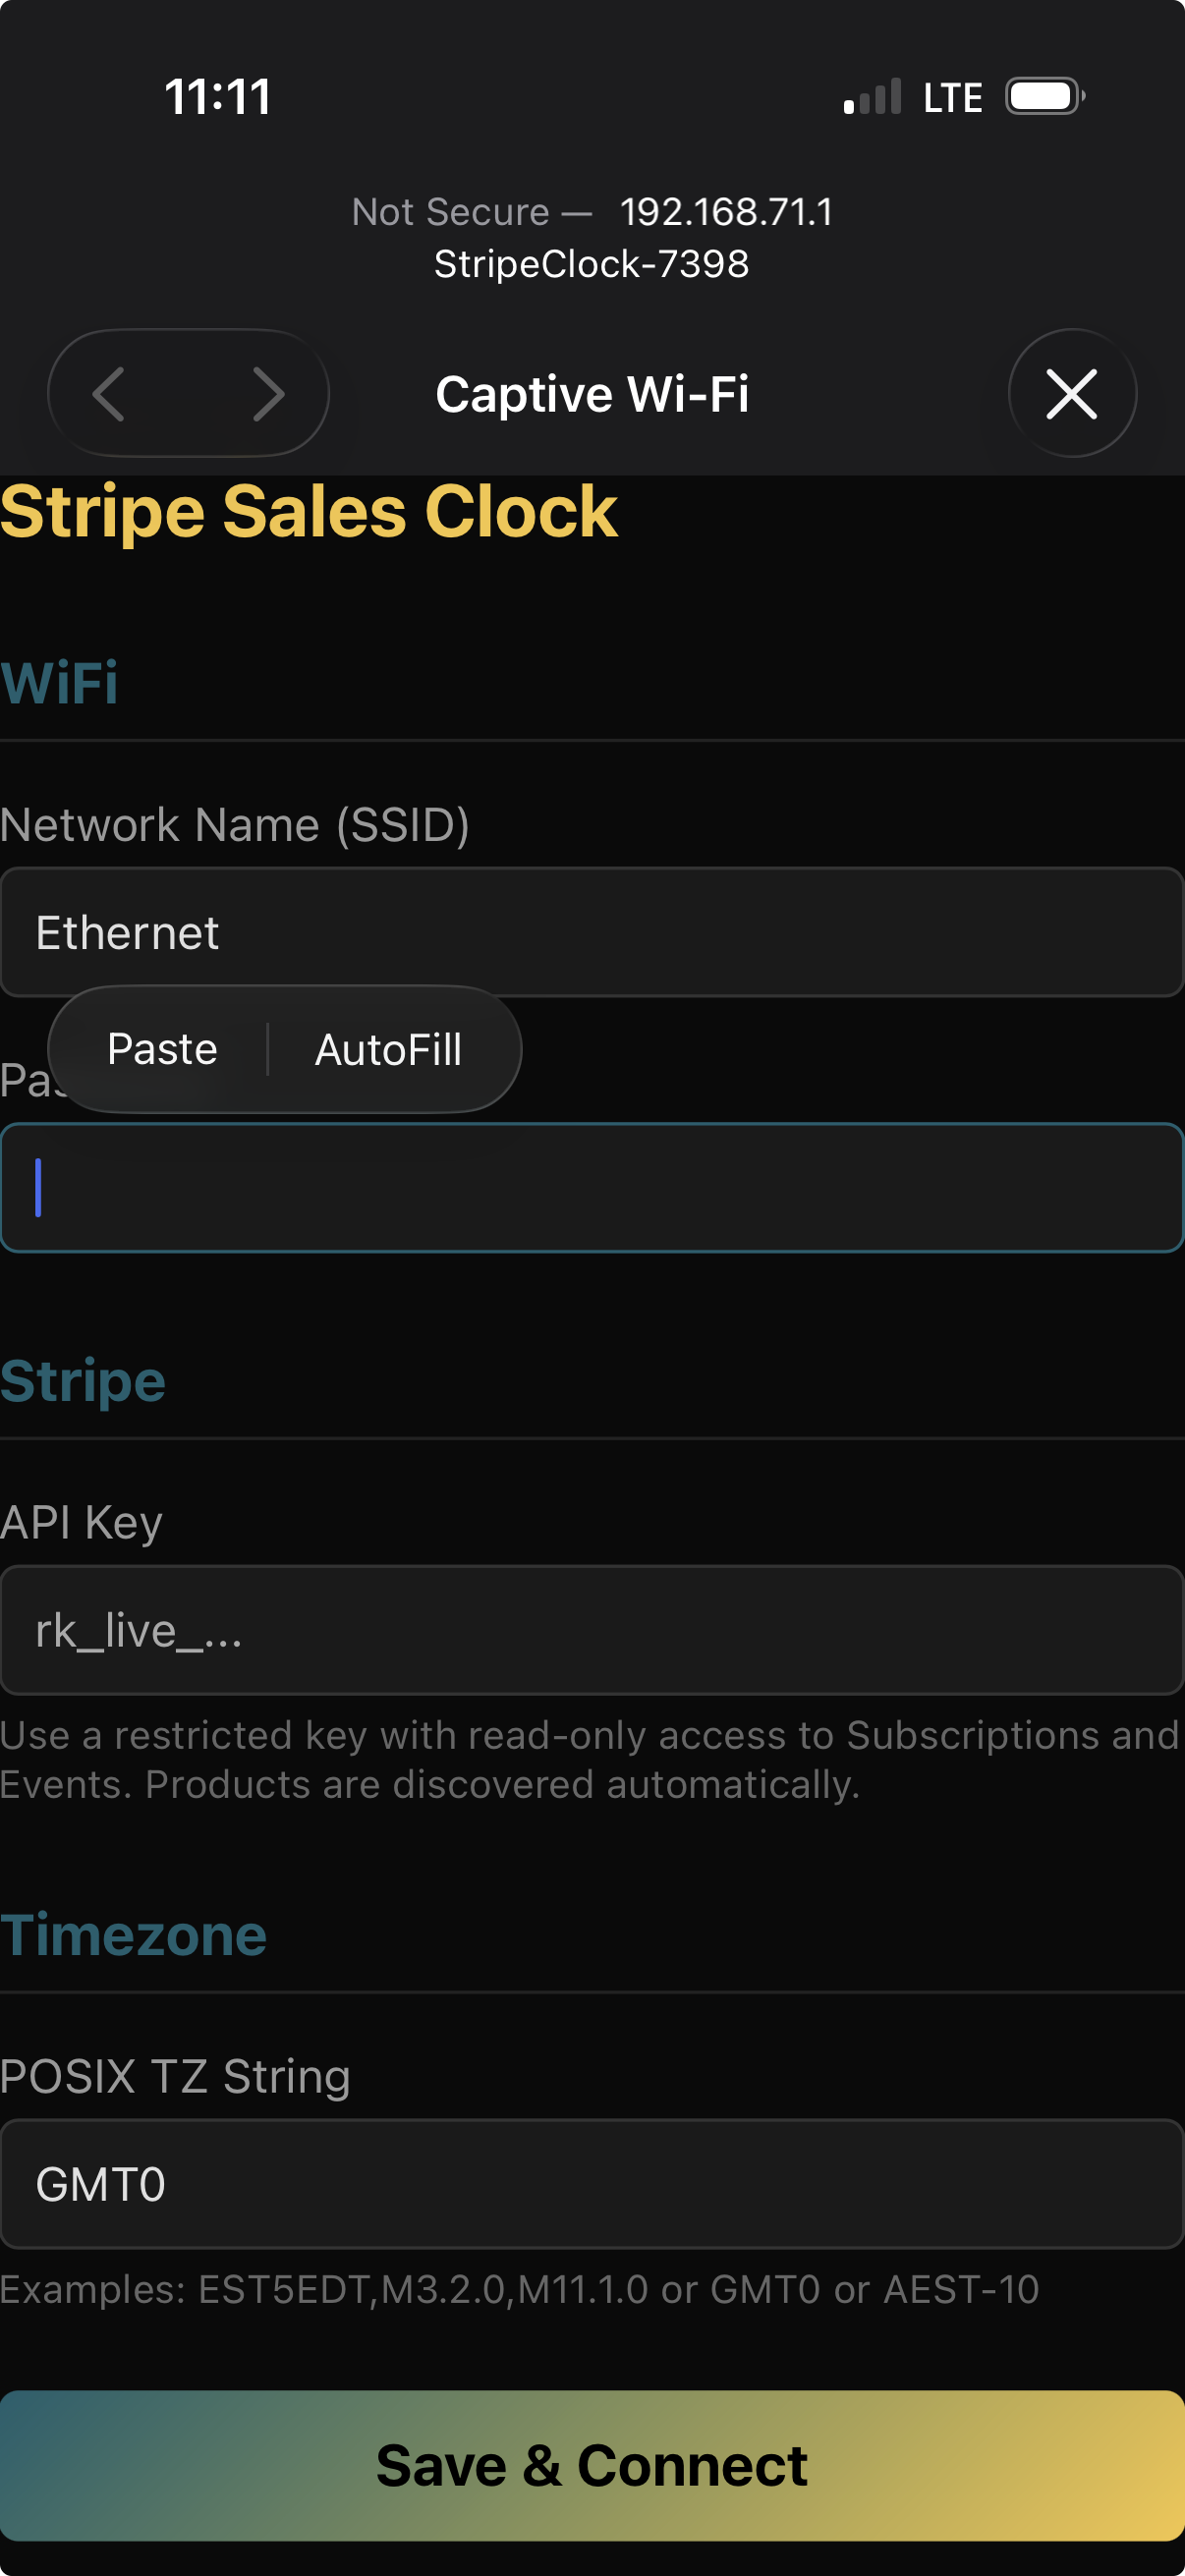Tap the battery indicator in status bar
The image size is (1185, 2576).
pos(1043,96)
